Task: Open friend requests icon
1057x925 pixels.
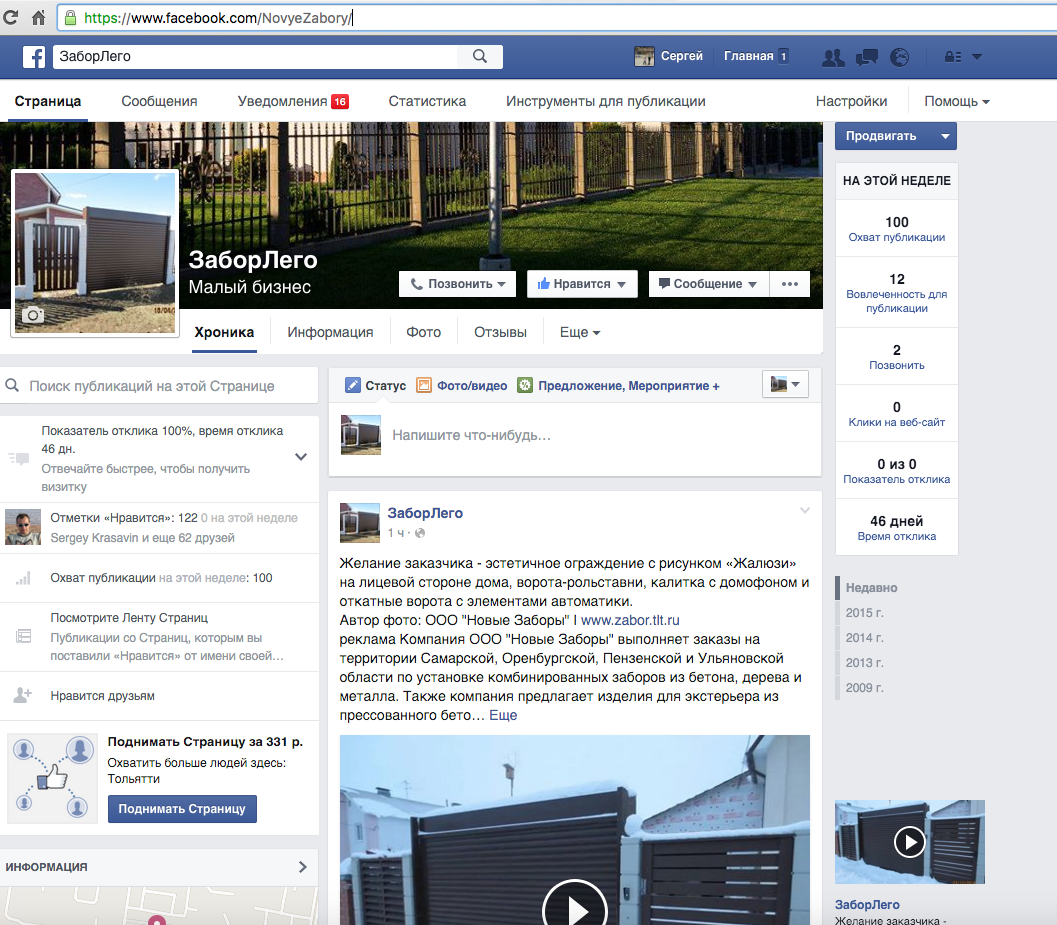Action: coord(832,57)
